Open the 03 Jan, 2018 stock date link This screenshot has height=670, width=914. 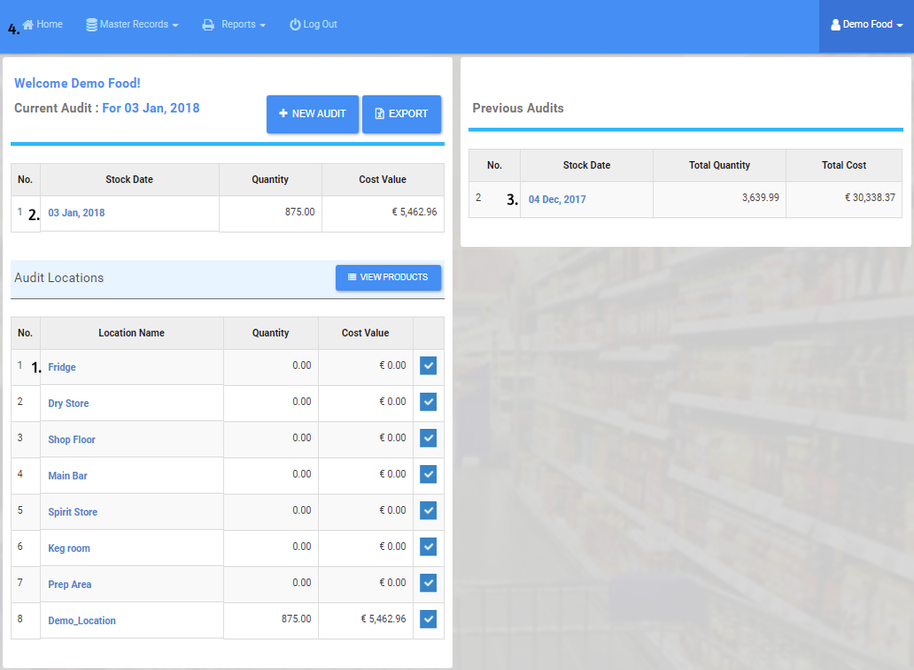point(76,213)
